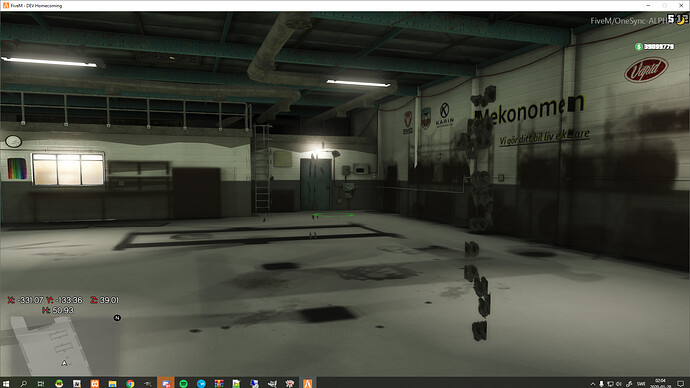
Task: Open network status tray icon
Action: tap(610, 384)
